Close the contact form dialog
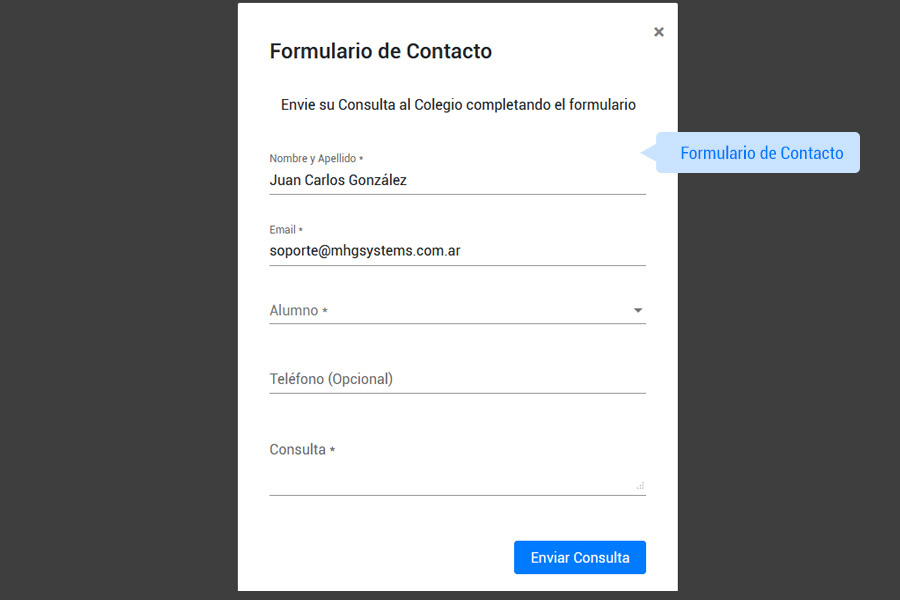Screen dimensions: 900x600 click(x=659, y=32)
